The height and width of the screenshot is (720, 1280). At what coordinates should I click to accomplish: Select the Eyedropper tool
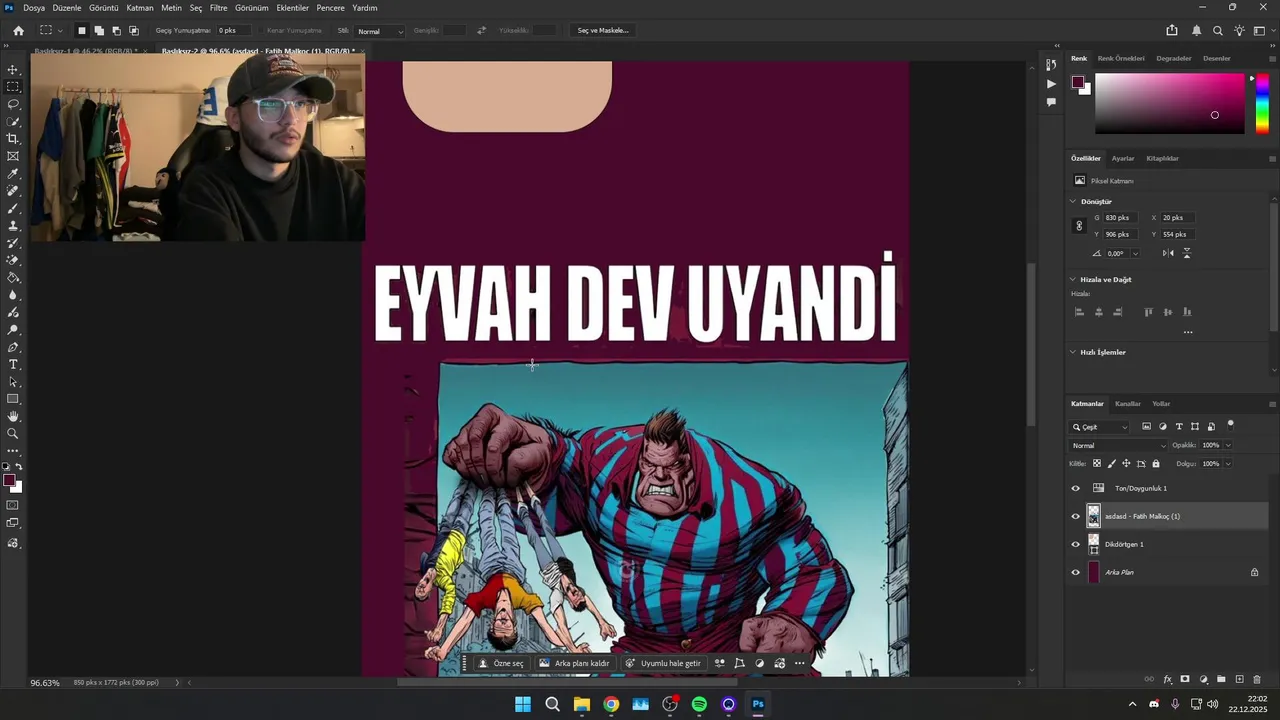pyautogui.click(x=13, y=174)
